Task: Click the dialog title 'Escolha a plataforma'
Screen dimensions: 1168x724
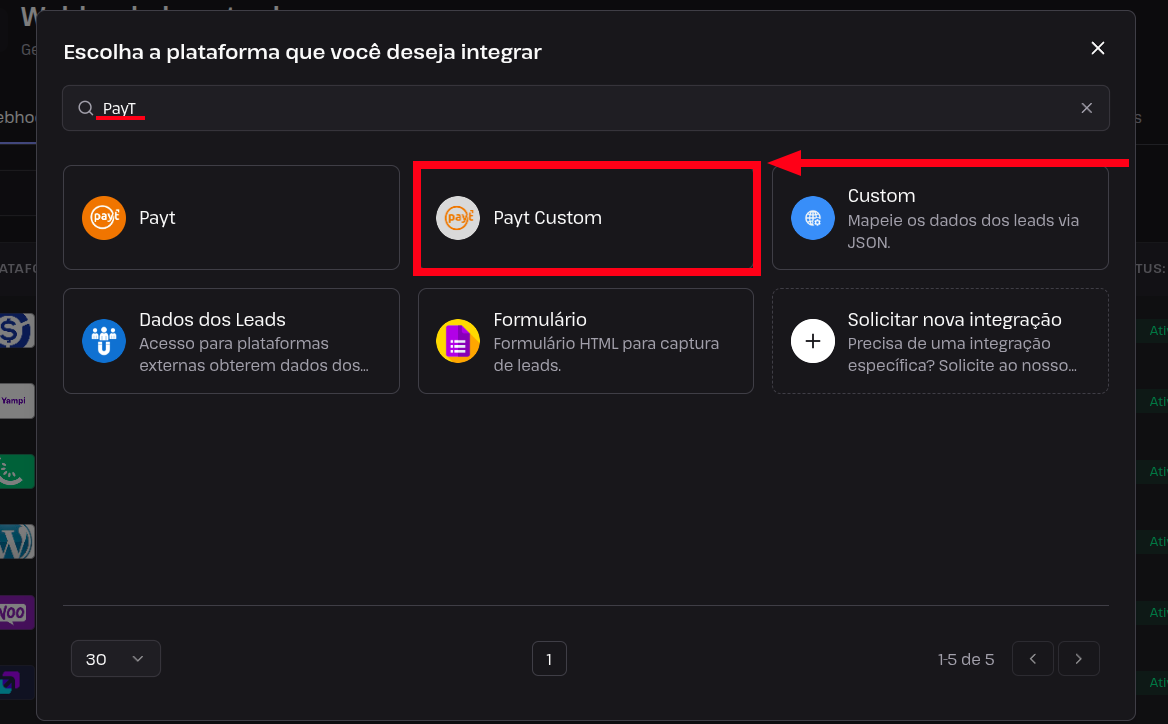Action: click(x=302, y=52)
